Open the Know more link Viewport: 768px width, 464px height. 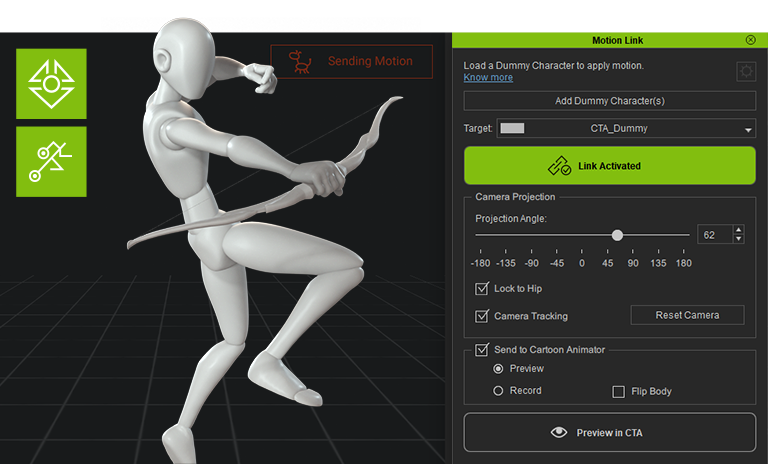pyautogui.click(x=488, y=78)
